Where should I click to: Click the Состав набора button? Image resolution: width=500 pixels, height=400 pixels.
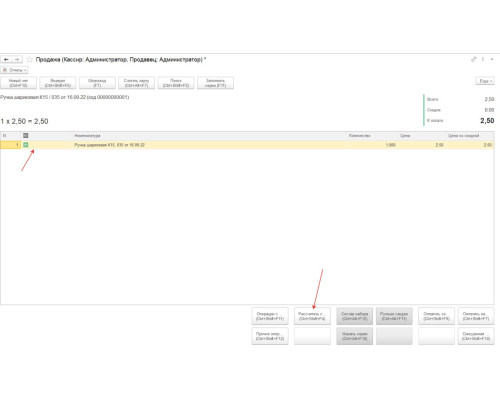click(x=355, y=316)
